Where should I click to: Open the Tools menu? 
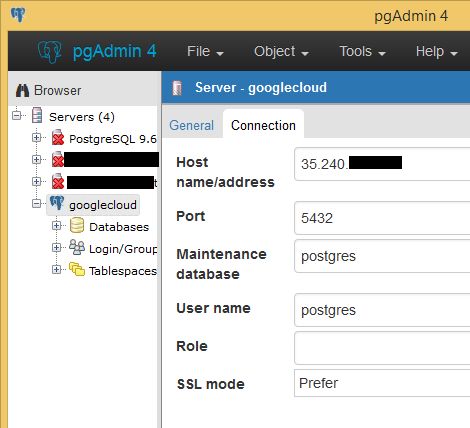(x=362, y=52)
